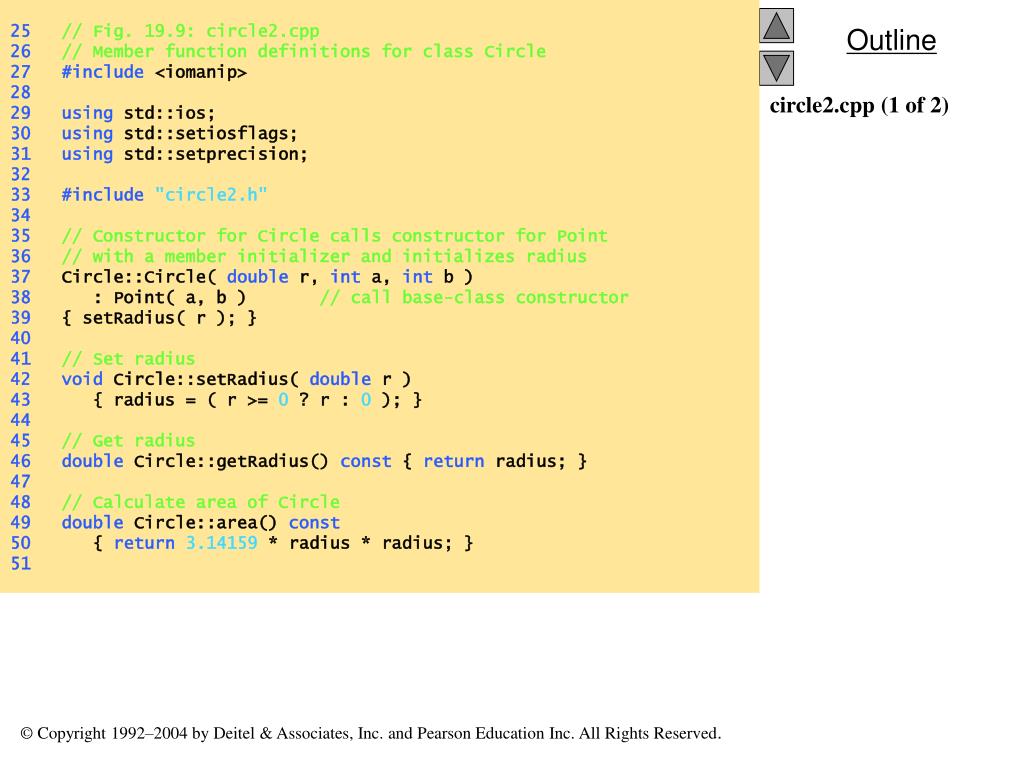Select the double Circle::area() const line
The width and height of the screenshot is (1024, 768).
point(200,522)
